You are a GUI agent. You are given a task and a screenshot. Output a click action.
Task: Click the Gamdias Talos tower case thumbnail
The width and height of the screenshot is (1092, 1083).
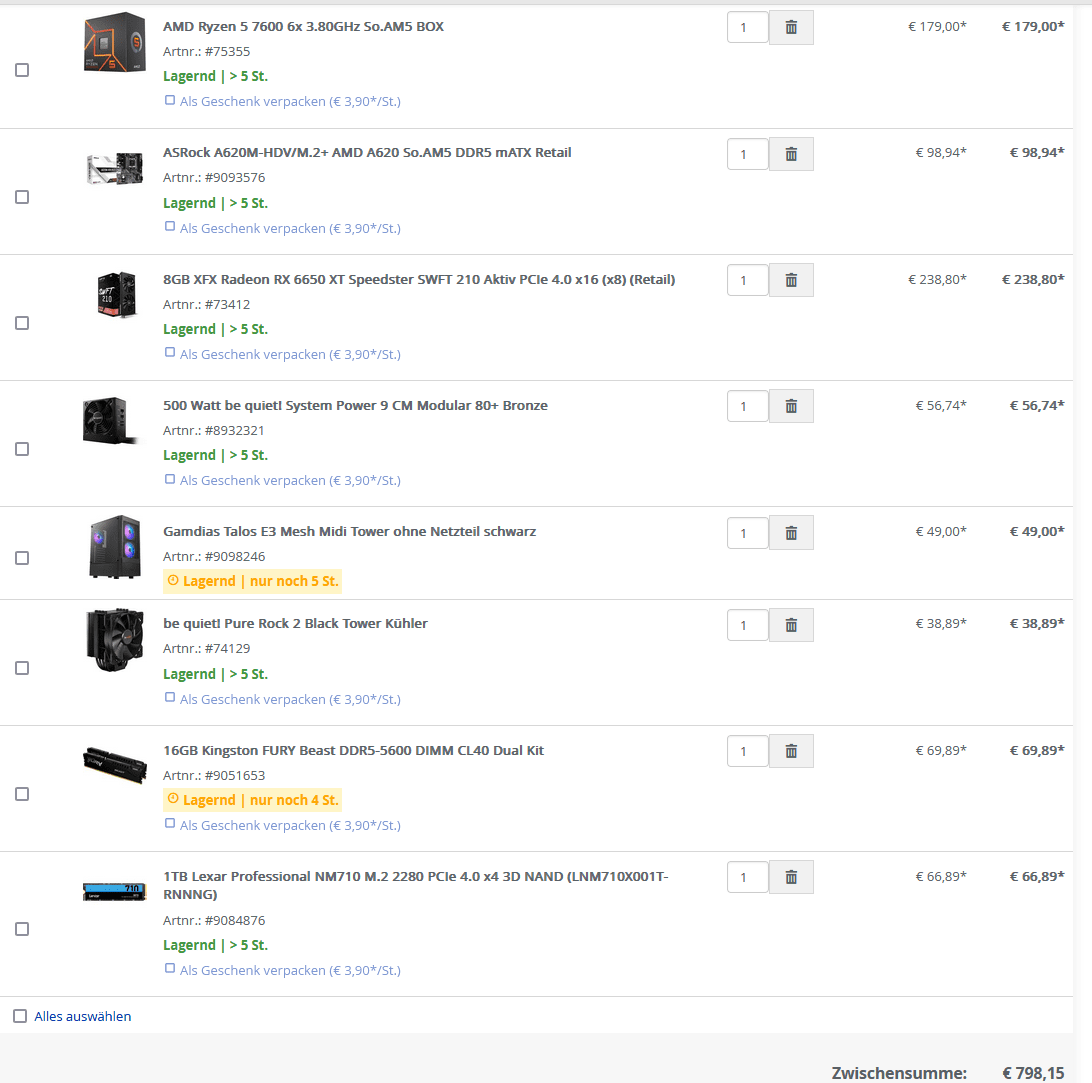(115, 547)
